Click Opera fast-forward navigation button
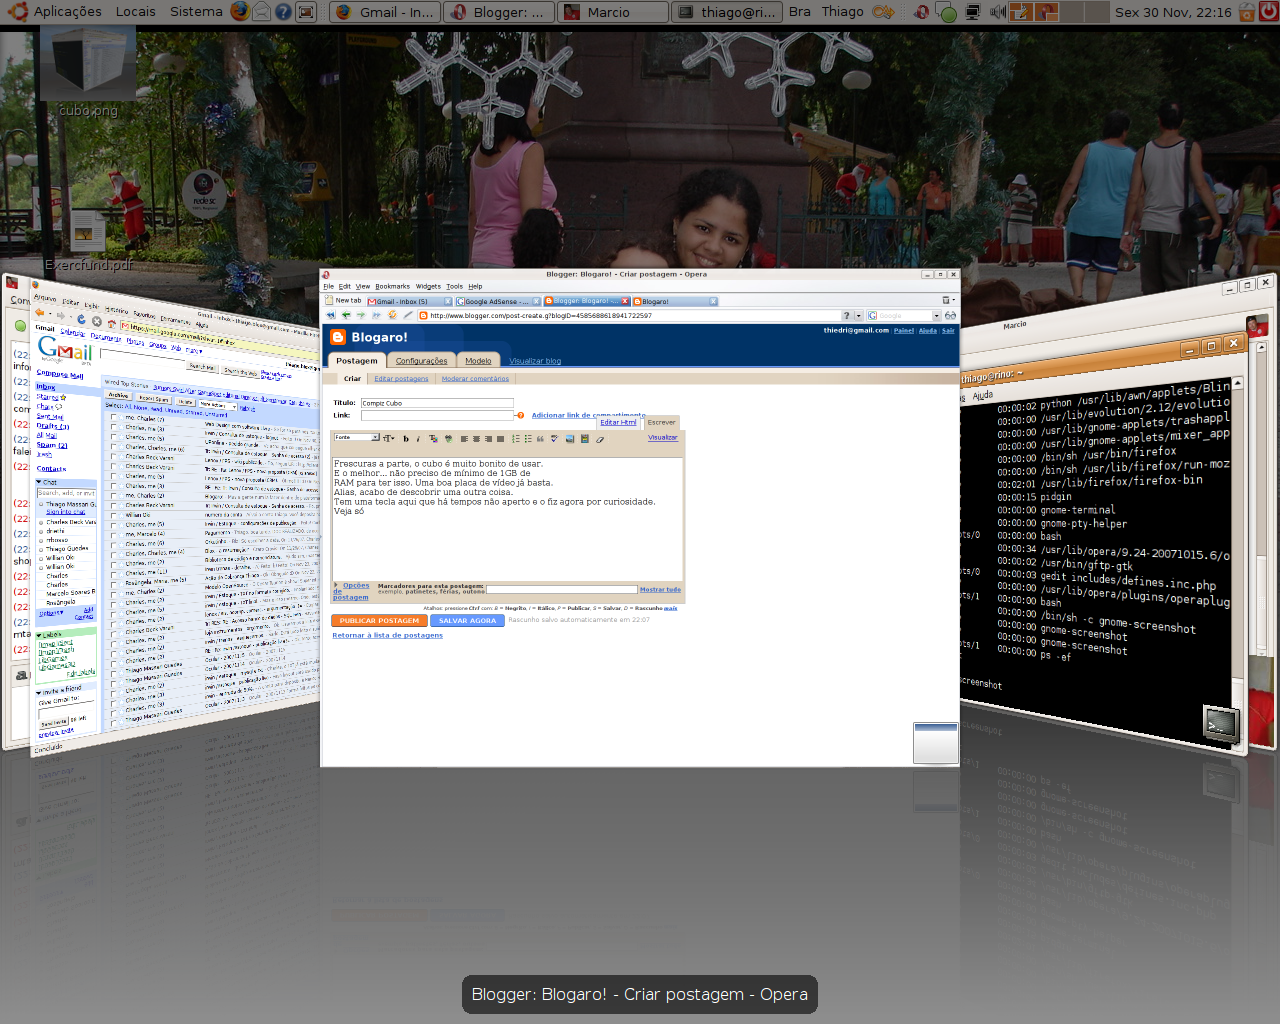 [376, 315]
